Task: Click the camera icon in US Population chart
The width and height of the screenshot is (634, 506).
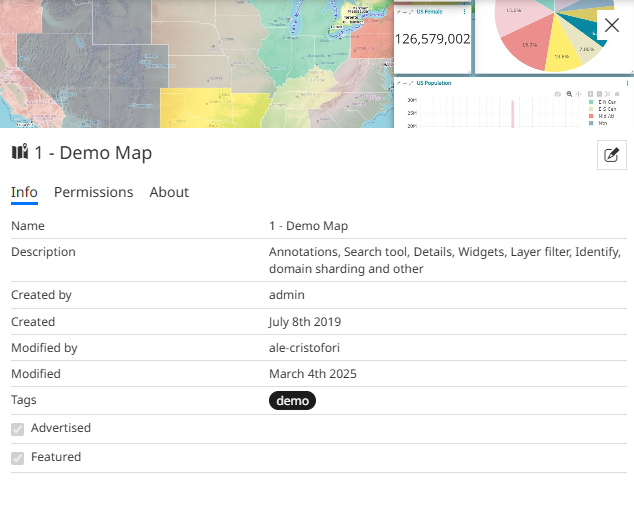Action: click(559, 93)
